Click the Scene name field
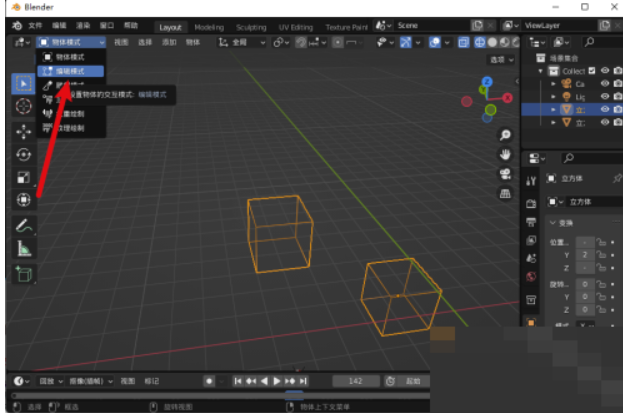This screenshot has width=623, height=413. 432,25
